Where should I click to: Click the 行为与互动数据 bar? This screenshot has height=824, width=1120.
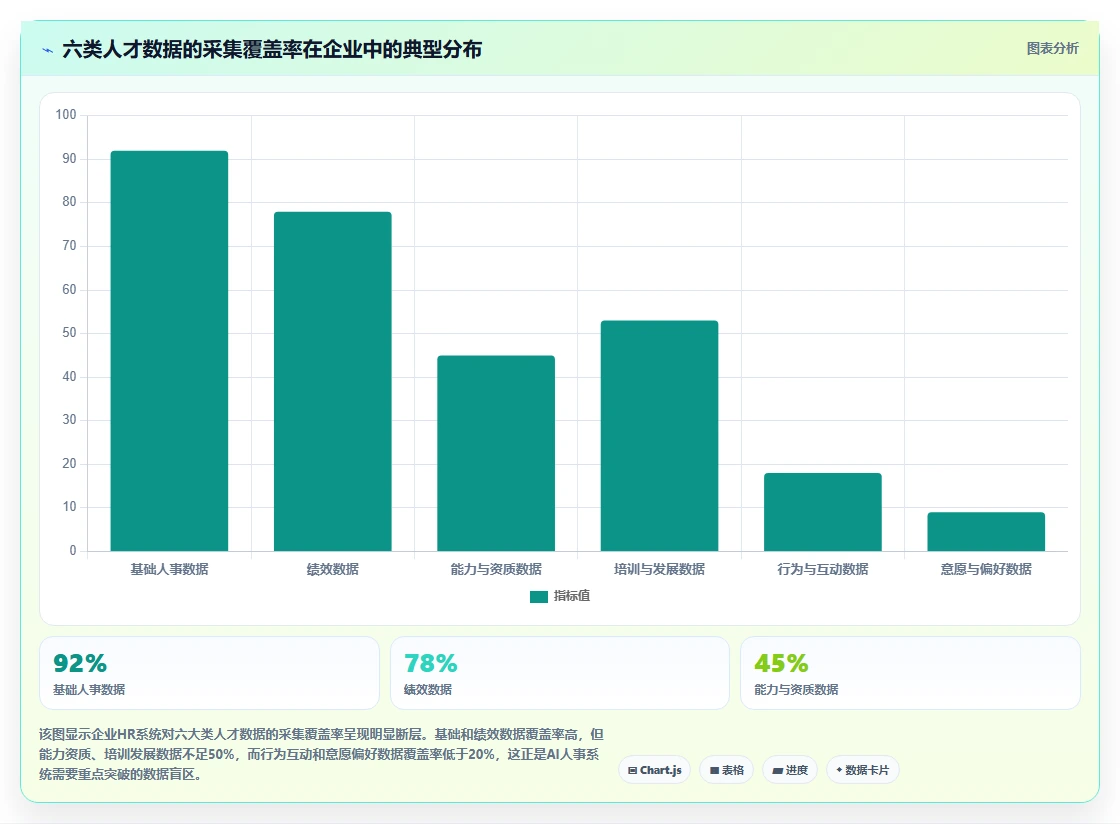click(823, 512)
